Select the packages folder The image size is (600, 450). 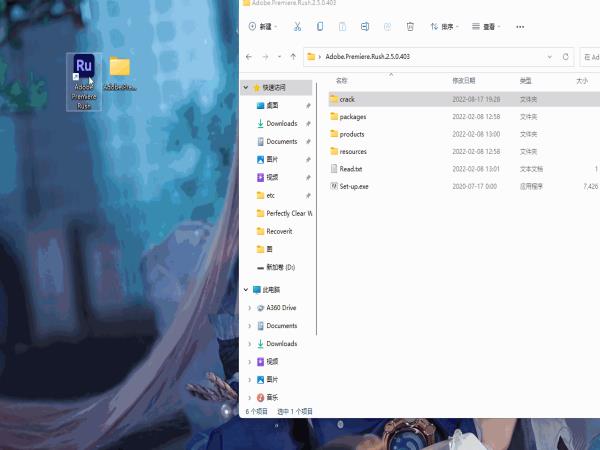pyautogui.click(x=464, y=117)
